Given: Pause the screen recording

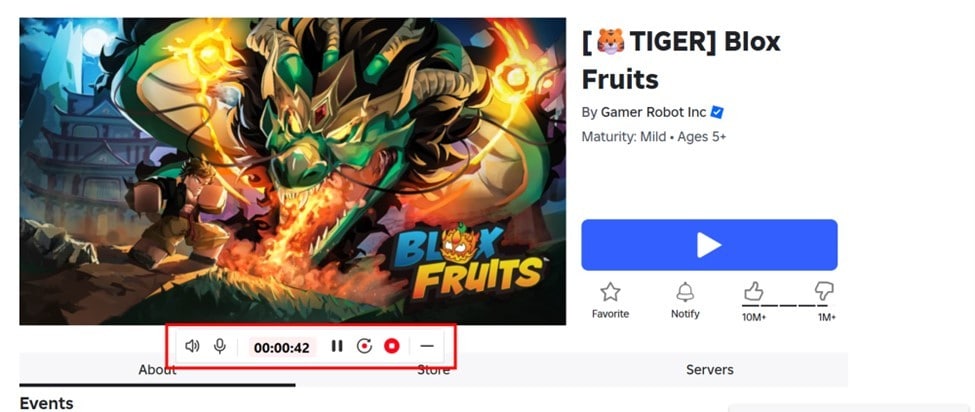Looking at the screenshot, I should click(x=337, y=346).
